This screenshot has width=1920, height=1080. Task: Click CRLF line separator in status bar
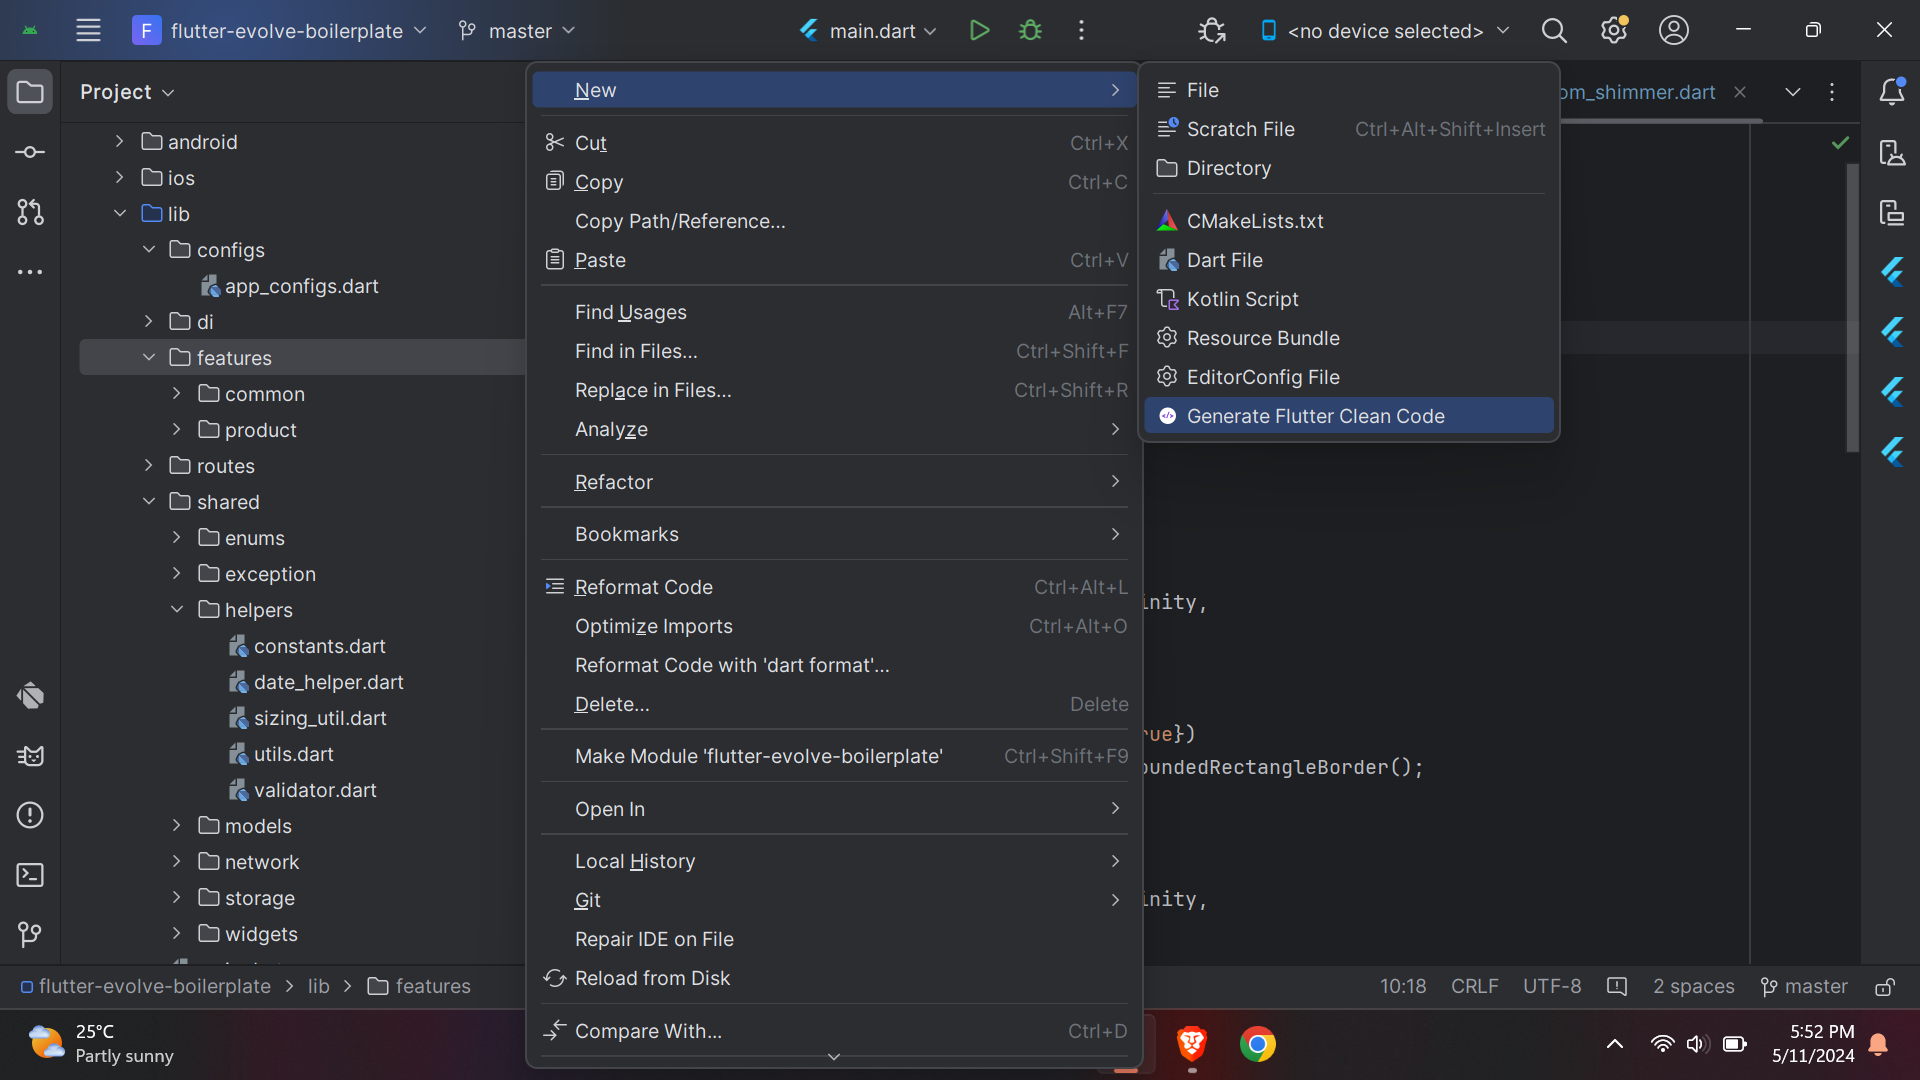(1474, 986)
